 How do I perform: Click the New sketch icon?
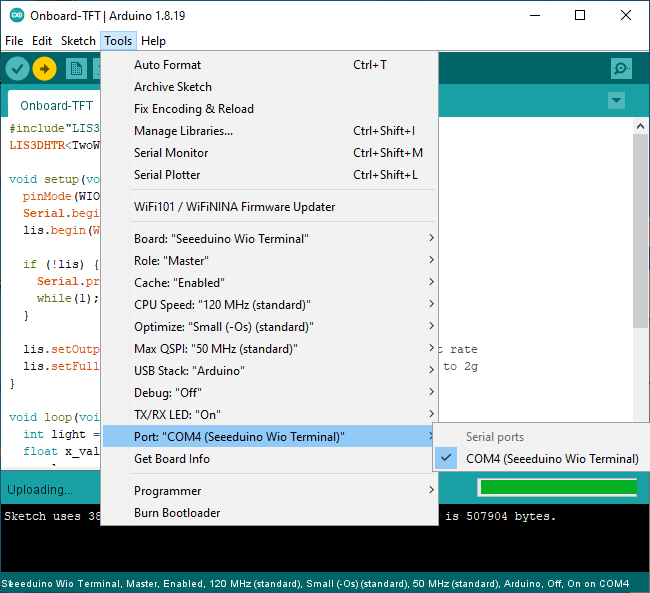(x=76, y=69)
